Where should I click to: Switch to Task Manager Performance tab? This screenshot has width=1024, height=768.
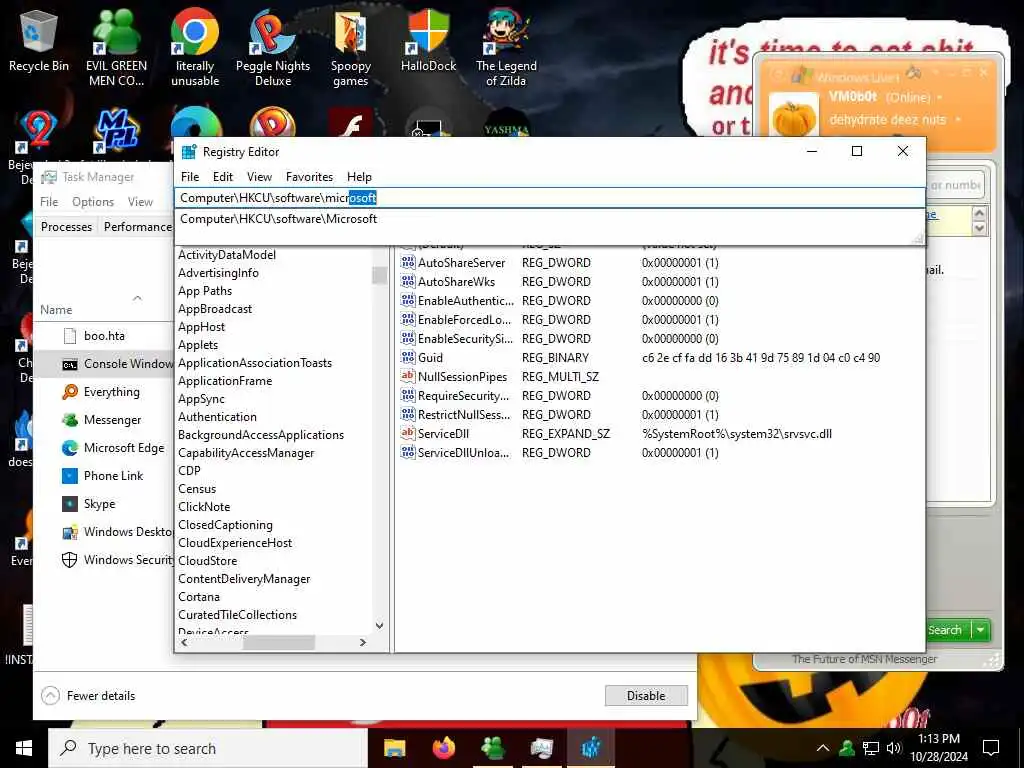(137, 227)
